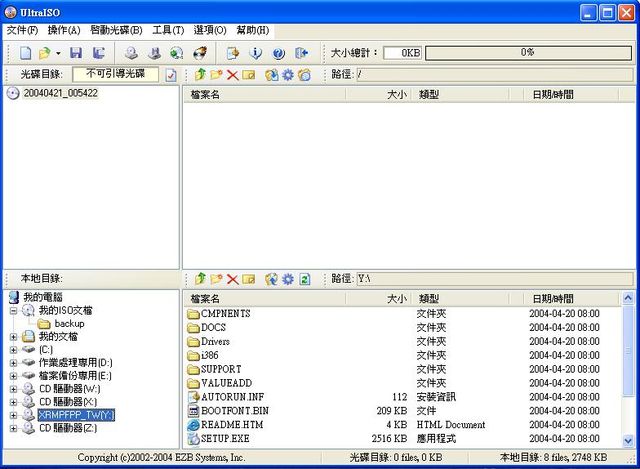Select the SETUP.EXE file

pyautogui.click(x=225, y=438)
